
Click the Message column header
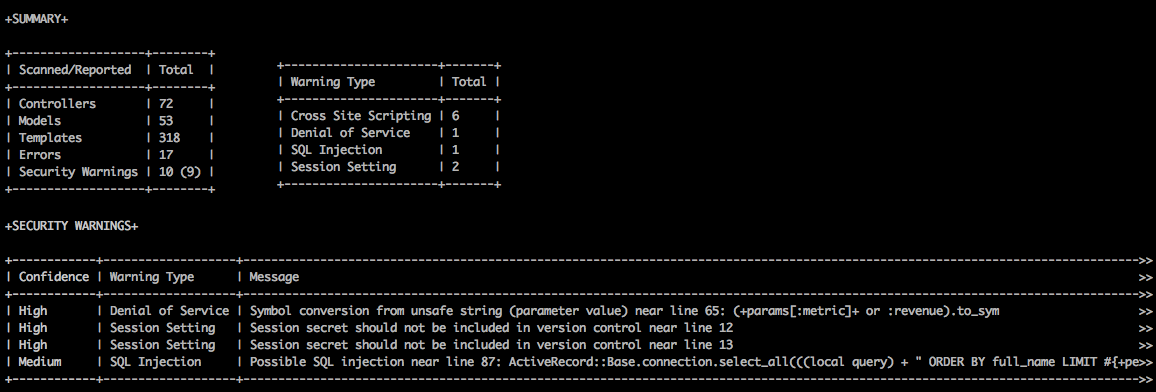(274, 277)
